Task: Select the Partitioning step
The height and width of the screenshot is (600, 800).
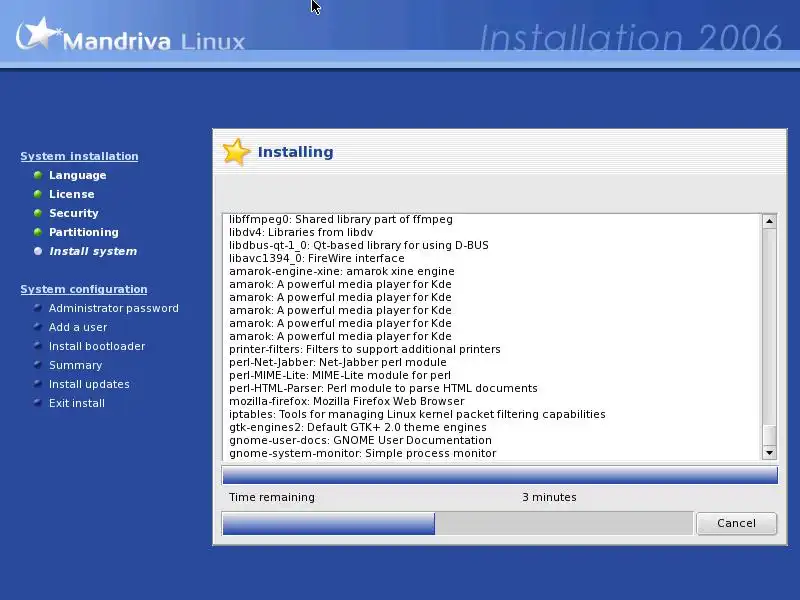Action: [84, 232]
